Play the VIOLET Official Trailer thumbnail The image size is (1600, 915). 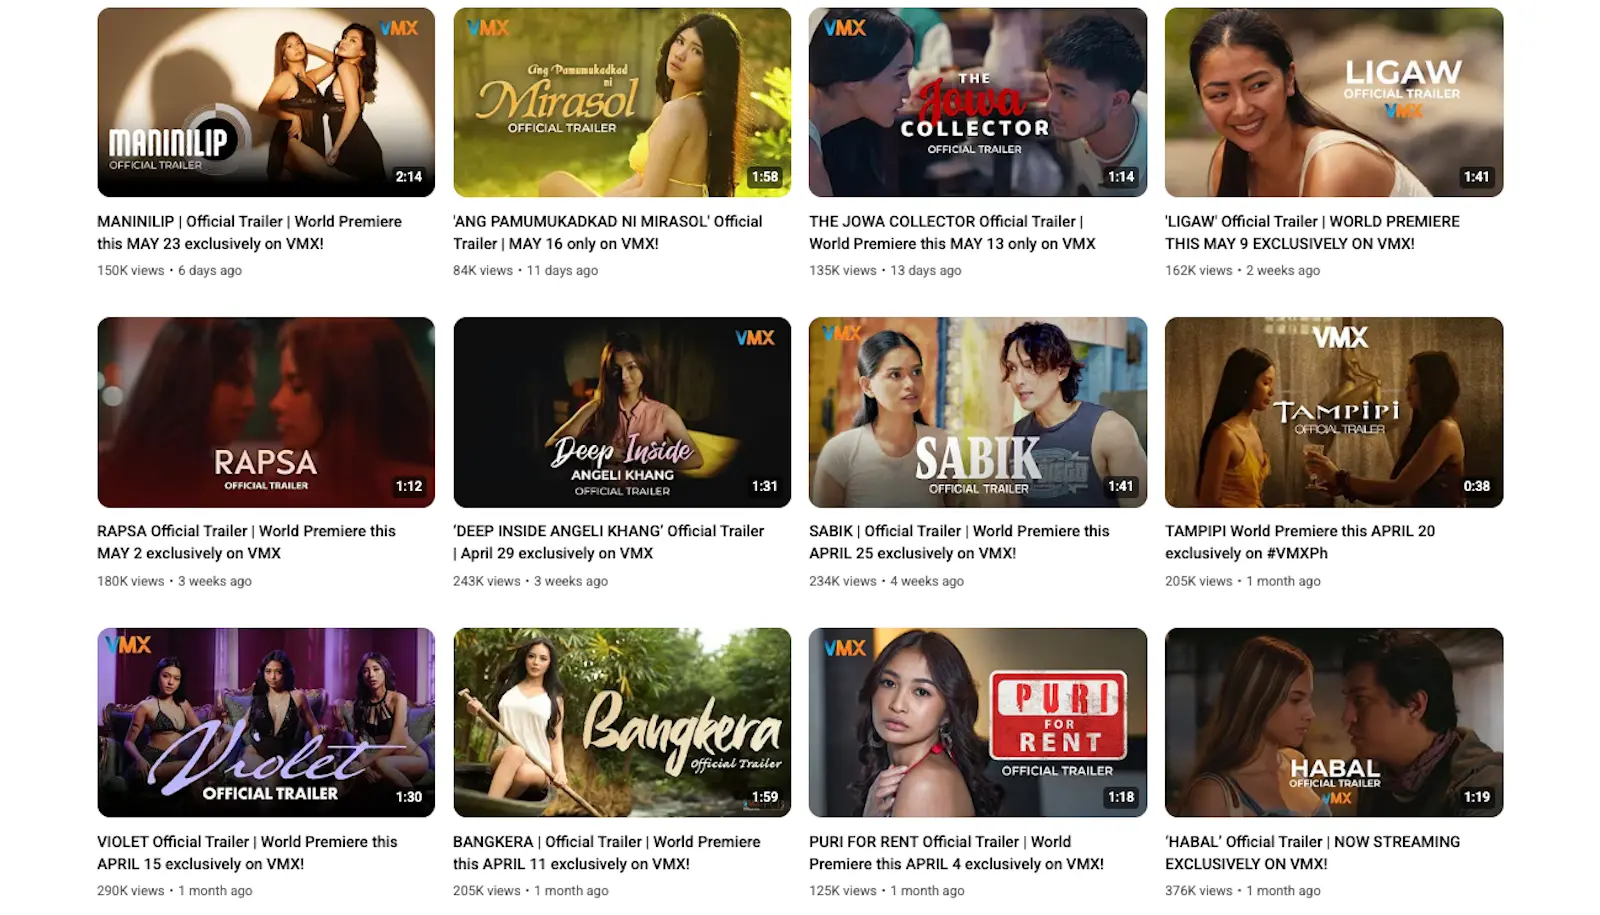pyautogui.click(x=265, y=722)
